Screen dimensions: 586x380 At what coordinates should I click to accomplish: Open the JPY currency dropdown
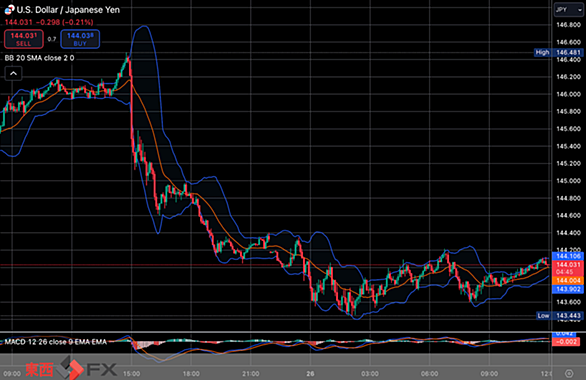568,10
